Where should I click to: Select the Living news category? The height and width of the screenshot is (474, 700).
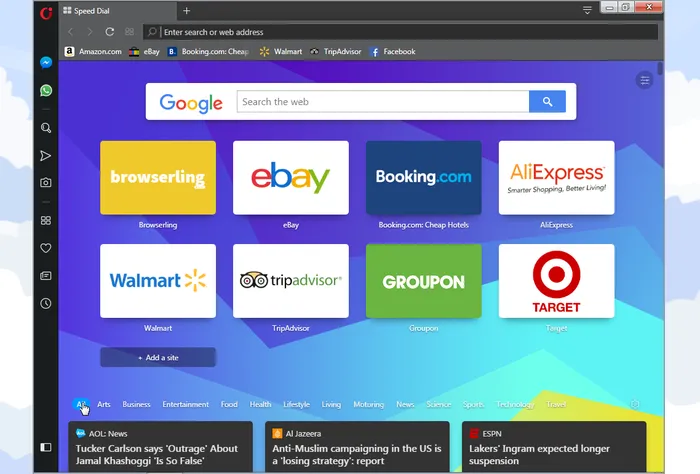[x=331, y=404]
